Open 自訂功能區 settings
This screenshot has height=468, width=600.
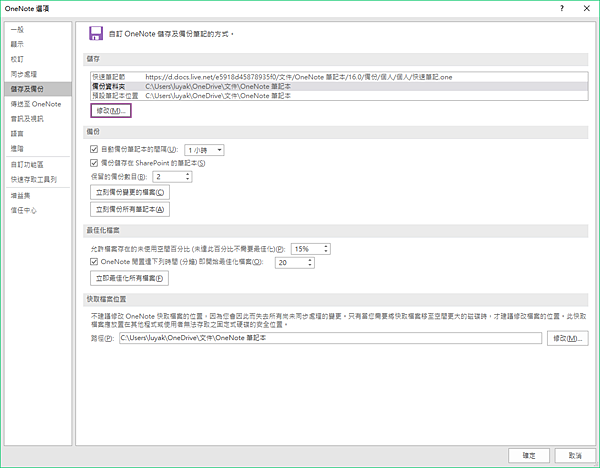point(38,165)
